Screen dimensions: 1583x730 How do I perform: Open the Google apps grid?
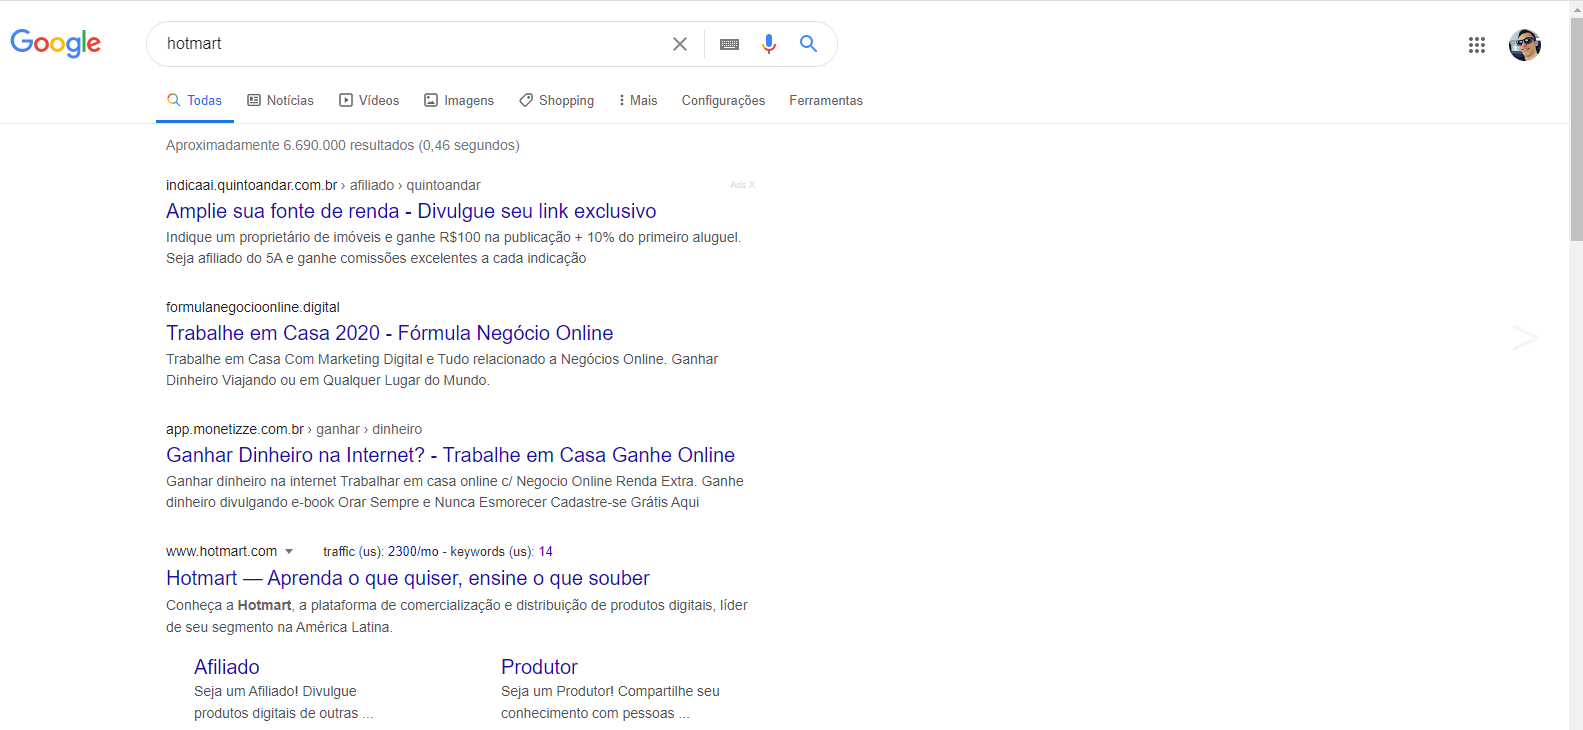[1476, 45]
